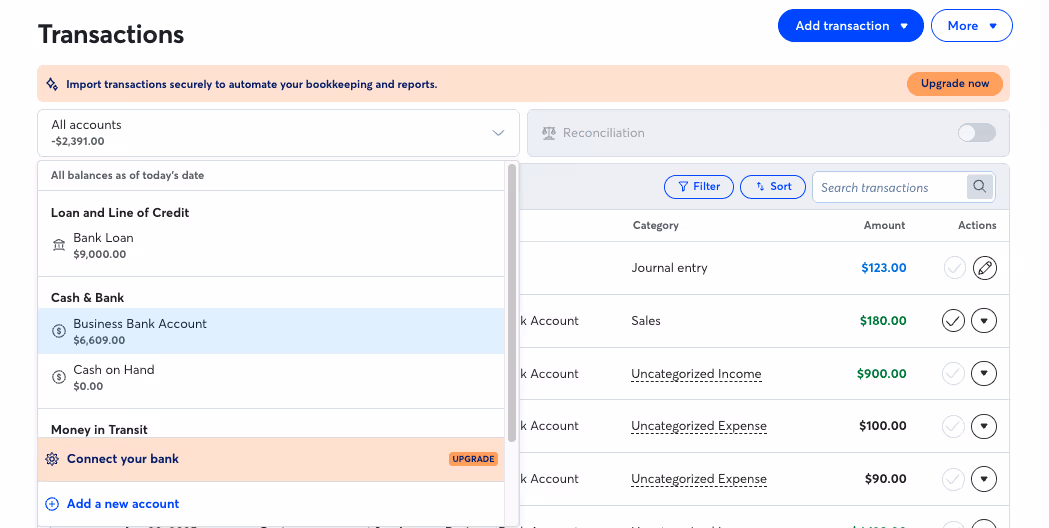
Task: Open the More dropdown menu
Action: tap(971, 25)
